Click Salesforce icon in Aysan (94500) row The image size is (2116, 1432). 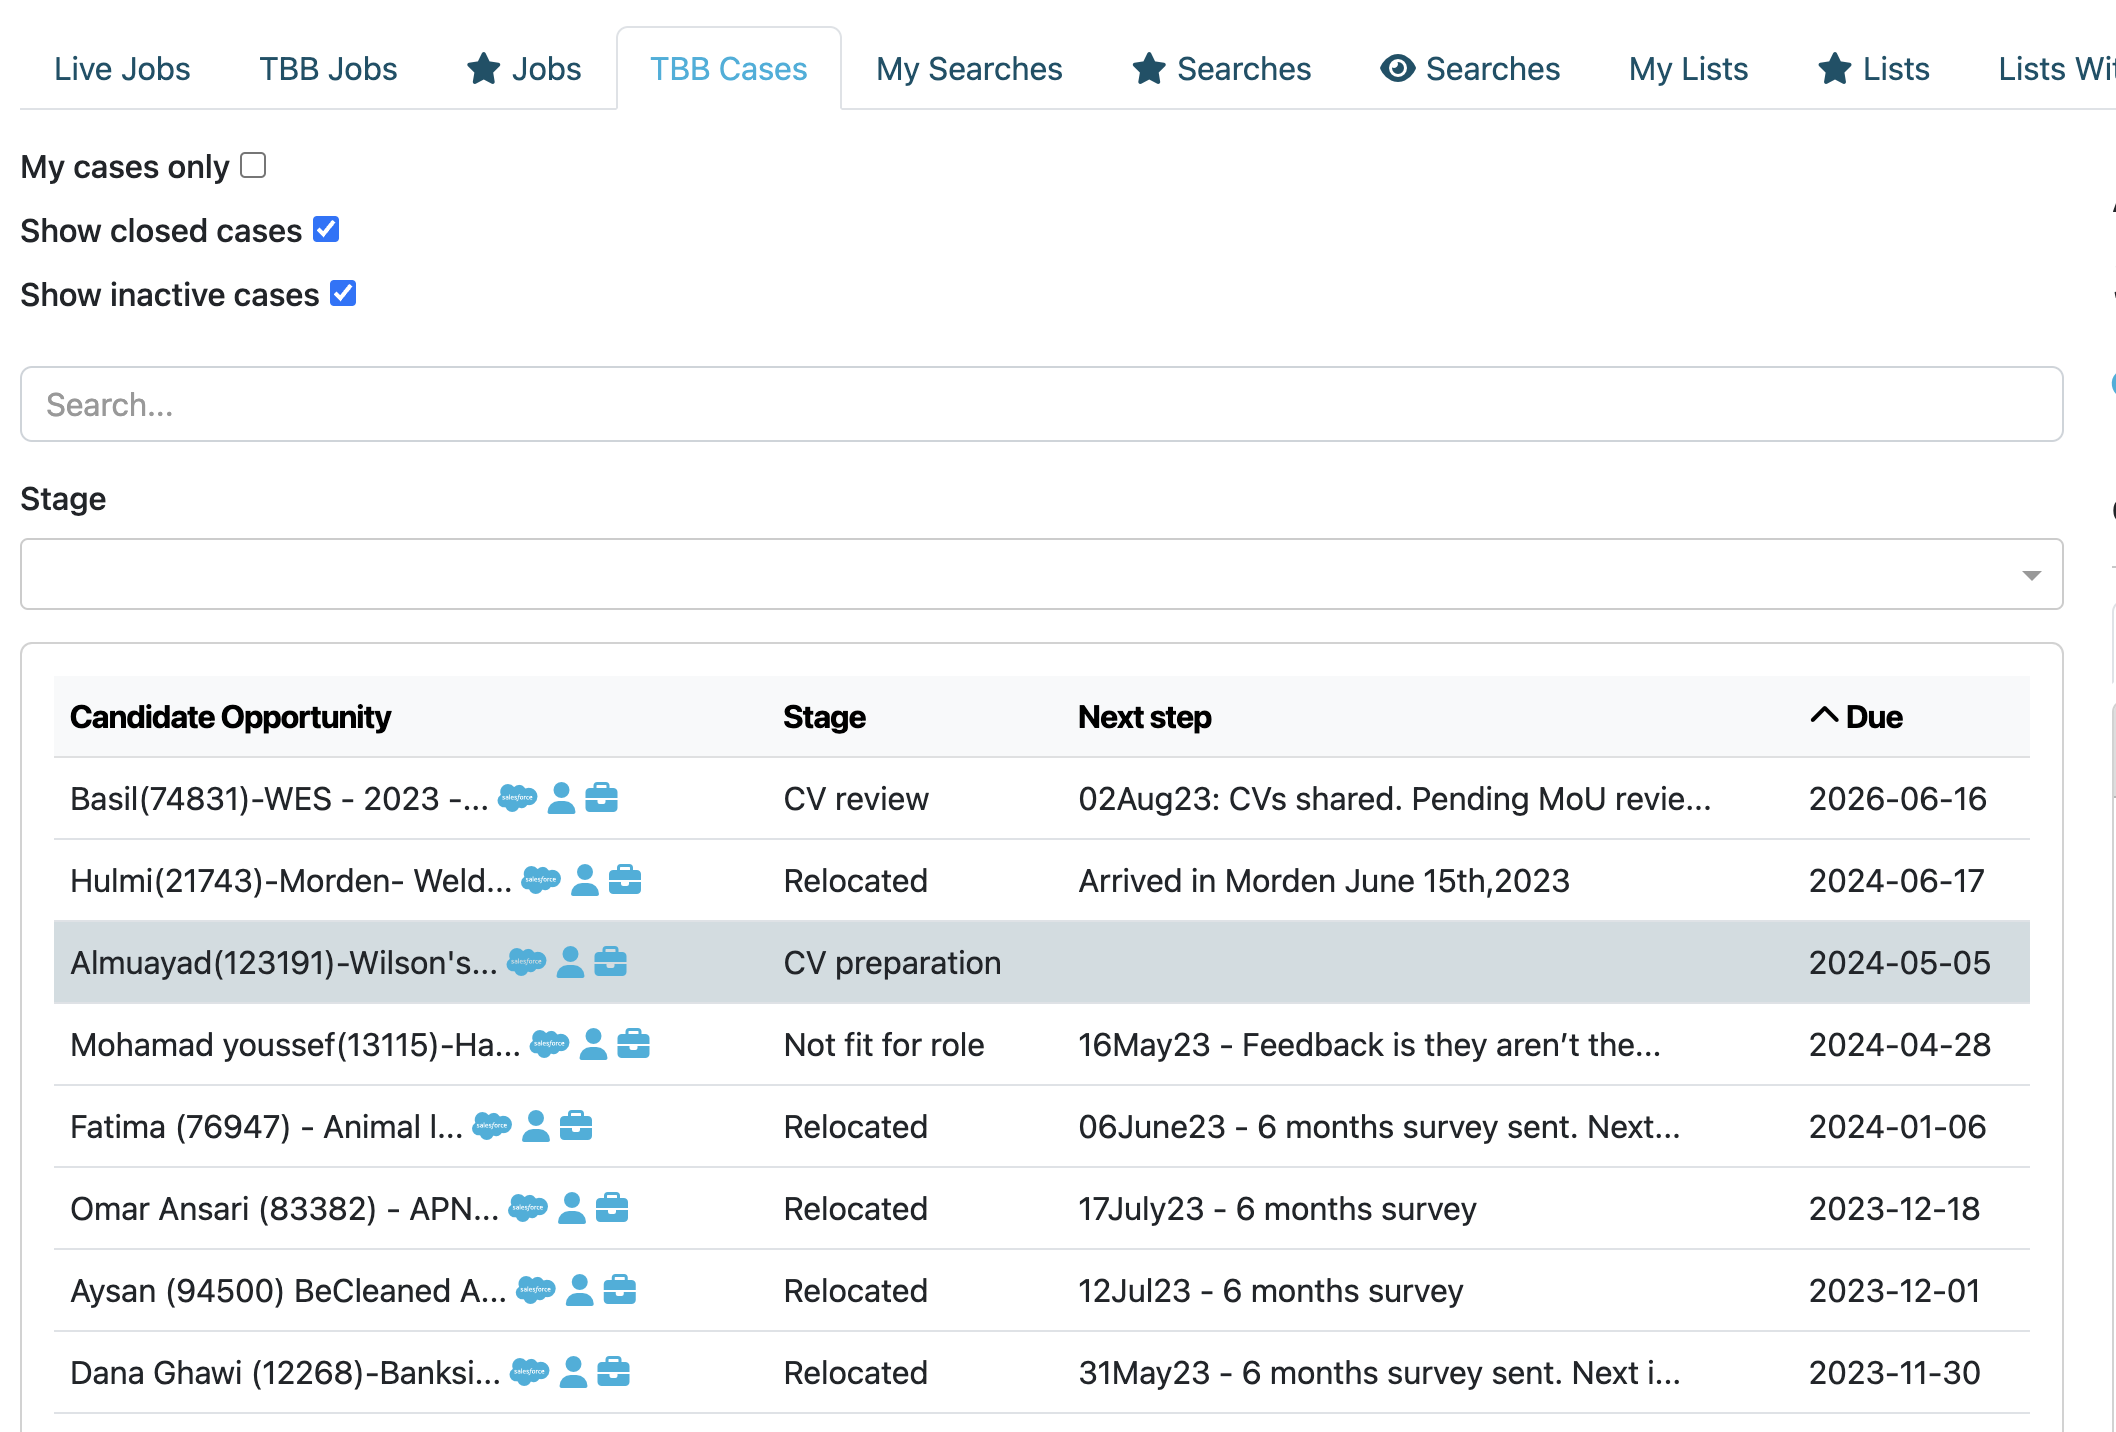[535, 1290]
